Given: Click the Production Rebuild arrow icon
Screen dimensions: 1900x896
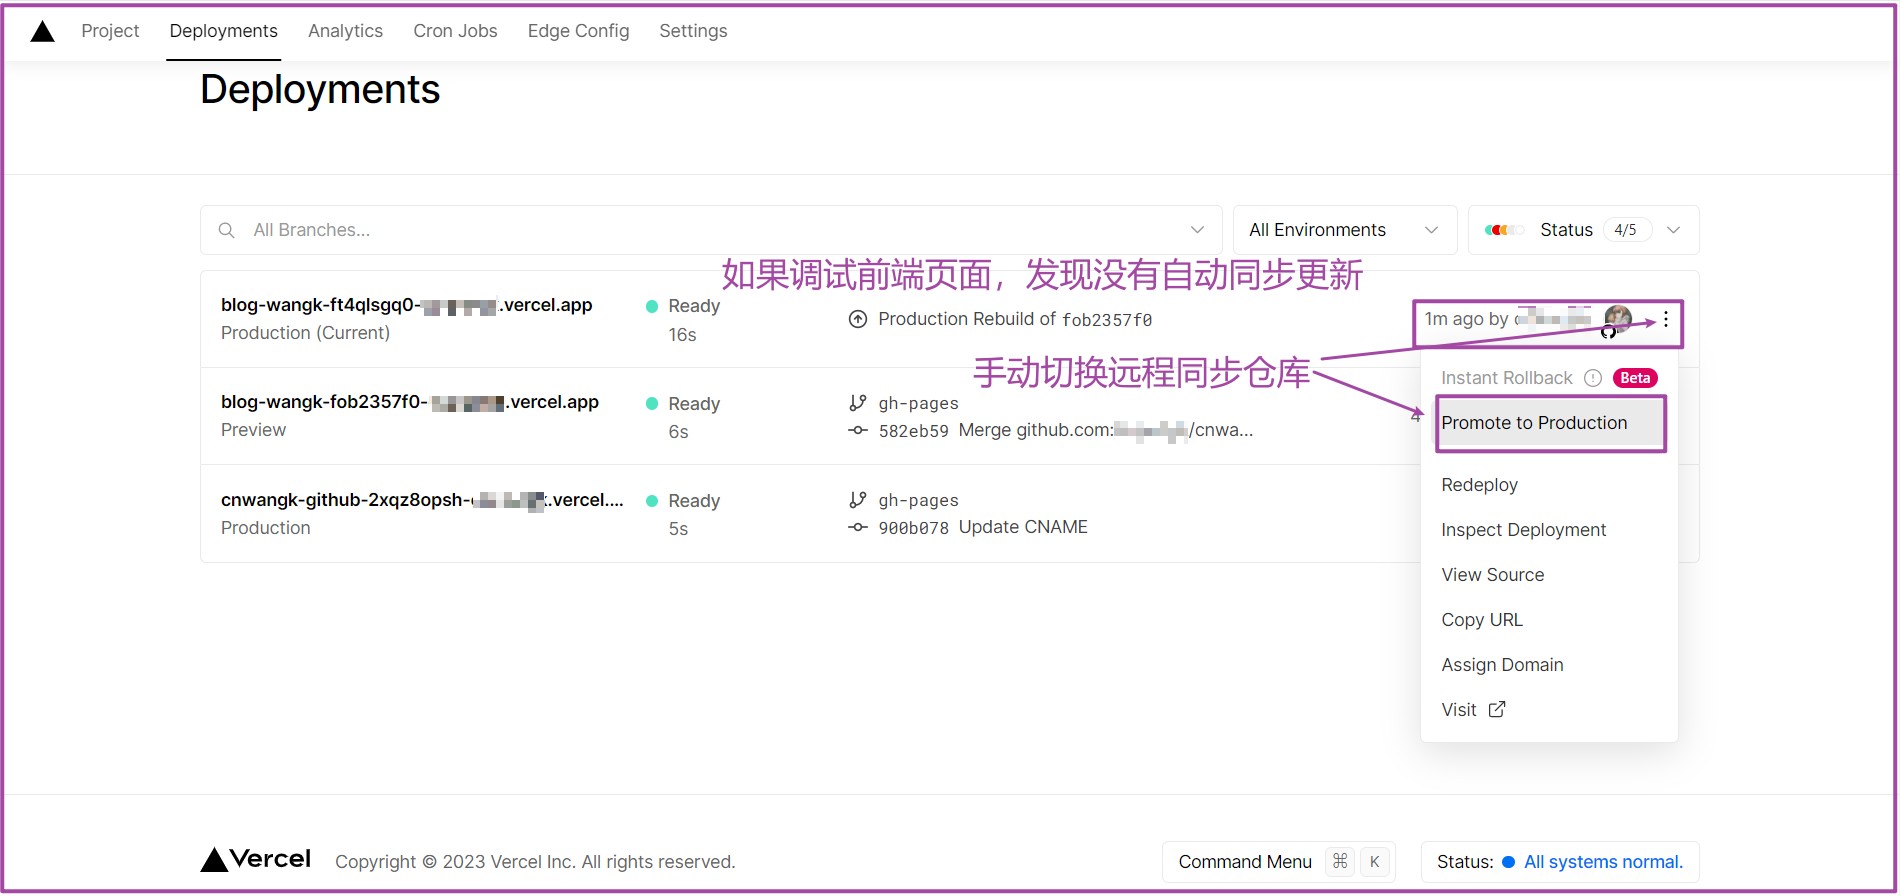Looking at the screenshot, I should pyautogui.click(x=857, y=319).
